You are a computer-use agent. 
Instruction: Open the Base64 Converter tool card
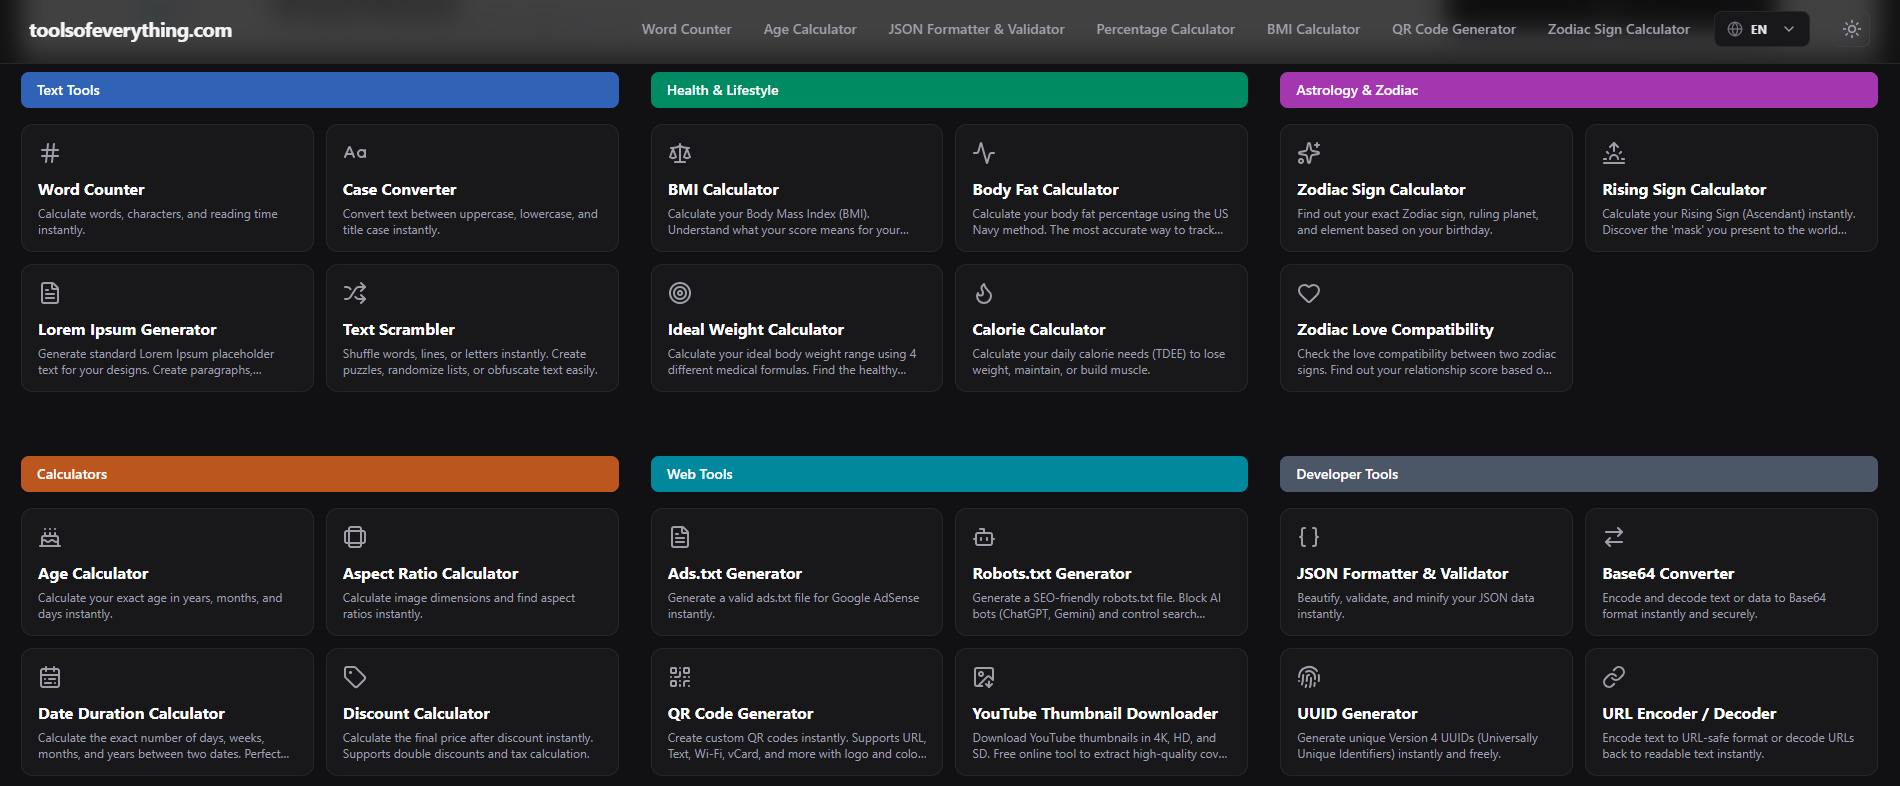pyautogui.click(x=1731, y=572)
